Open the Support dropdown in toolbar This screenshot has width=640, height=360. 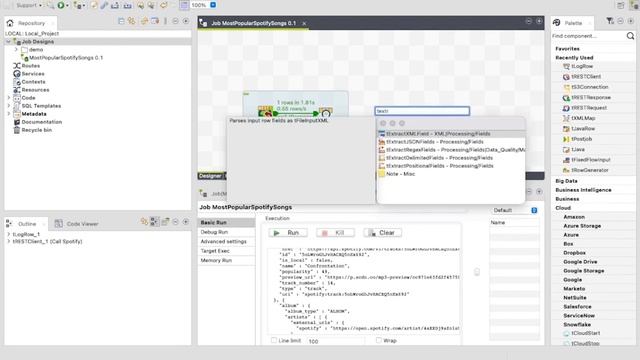(29, 5)
